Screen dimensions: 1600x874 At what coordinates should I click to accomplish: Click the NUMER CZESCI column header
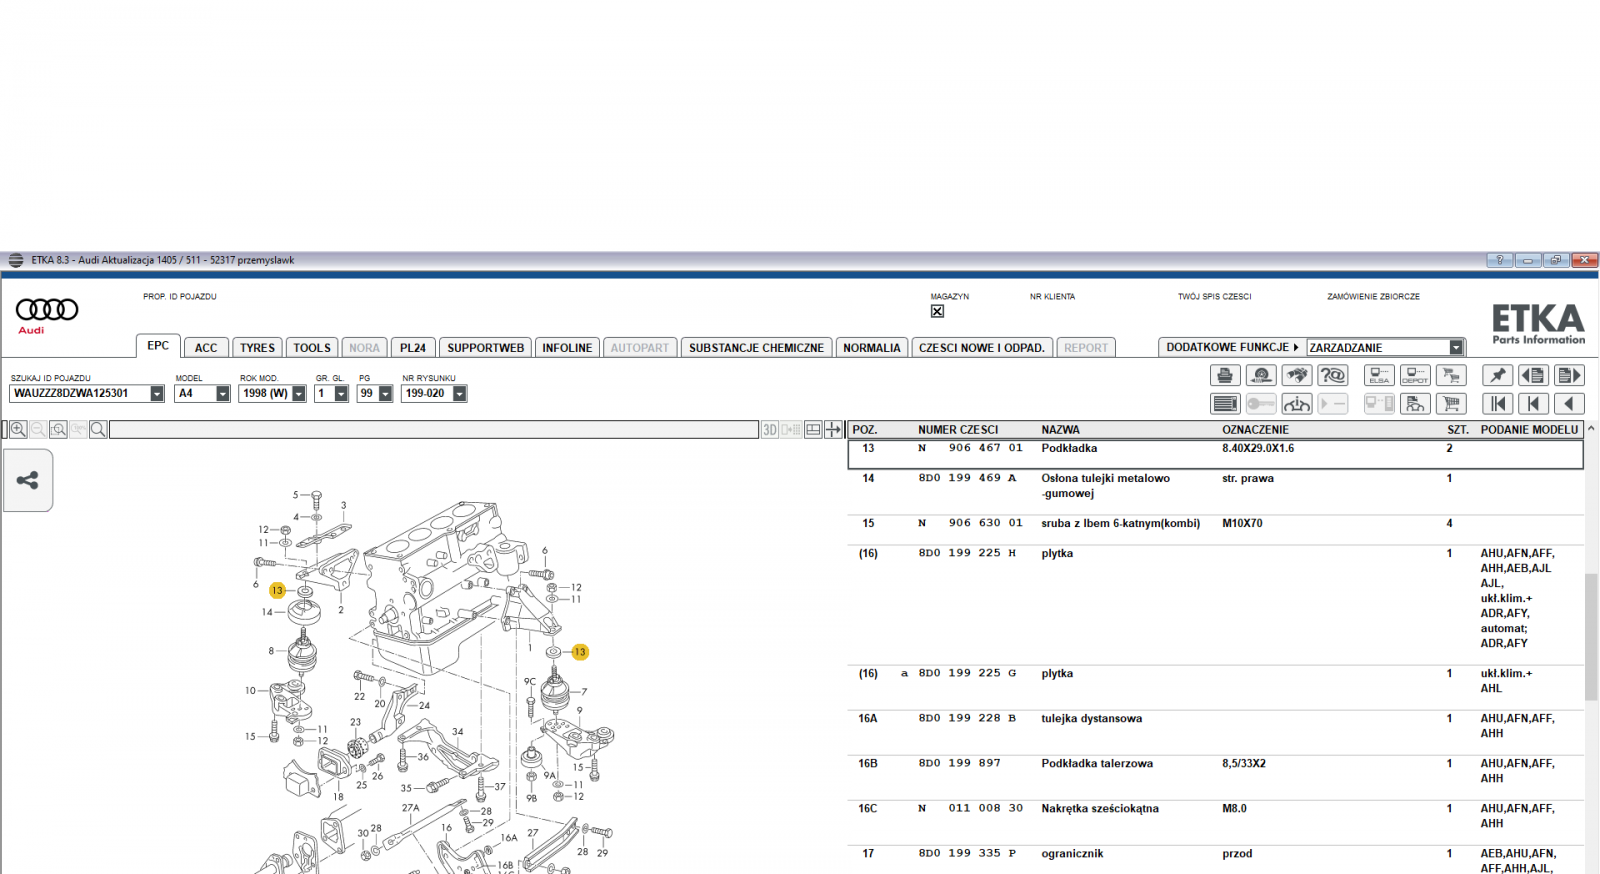click(958, 430)
